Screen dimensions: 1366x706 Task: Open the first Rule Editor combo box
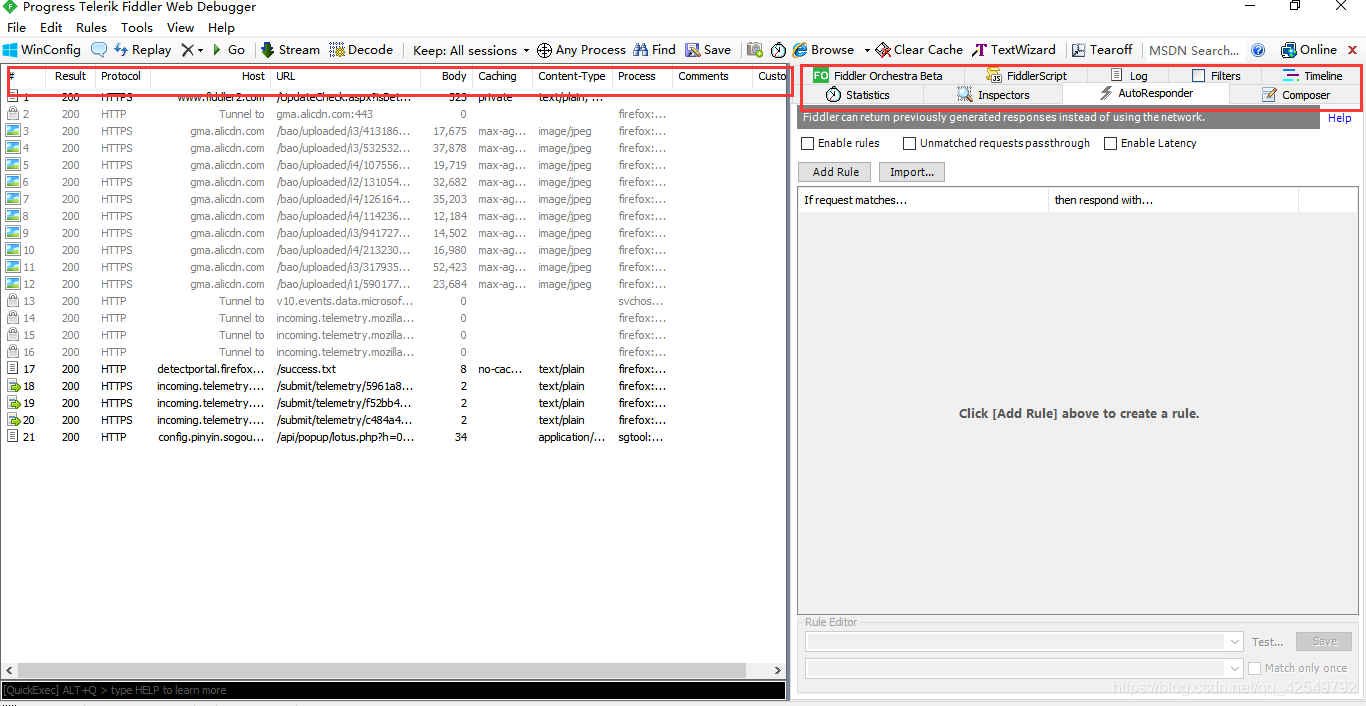point(1024,642)
